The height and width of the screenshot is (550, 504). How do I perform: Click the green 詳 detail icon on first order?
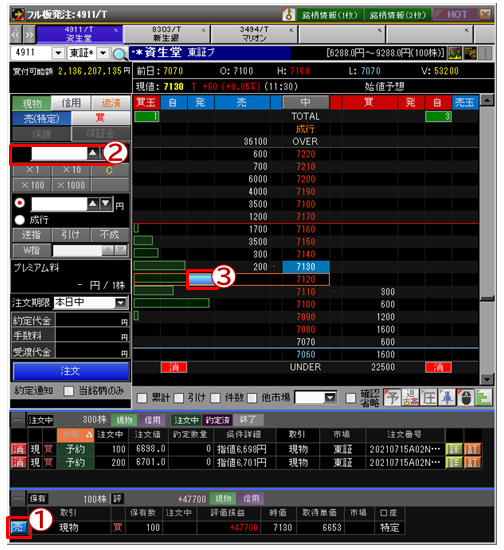point(453,449)
